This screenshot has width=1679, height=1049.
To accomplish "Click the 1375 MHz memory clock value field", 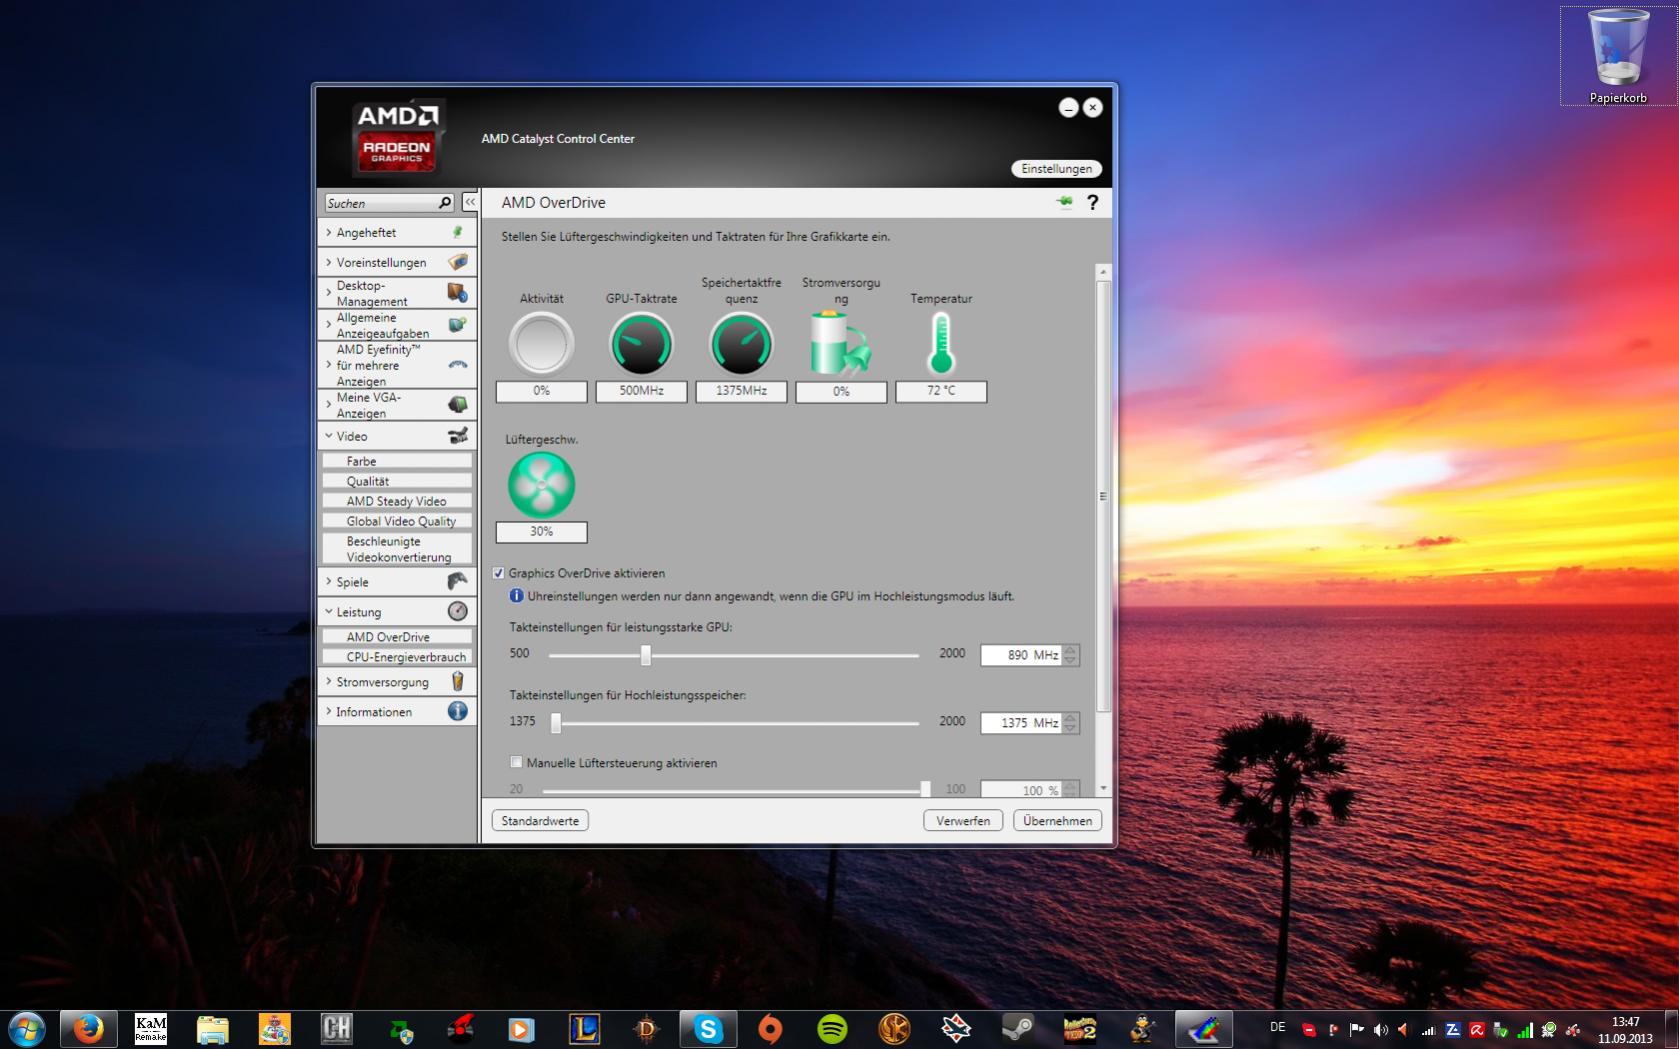I will 1021,722.
